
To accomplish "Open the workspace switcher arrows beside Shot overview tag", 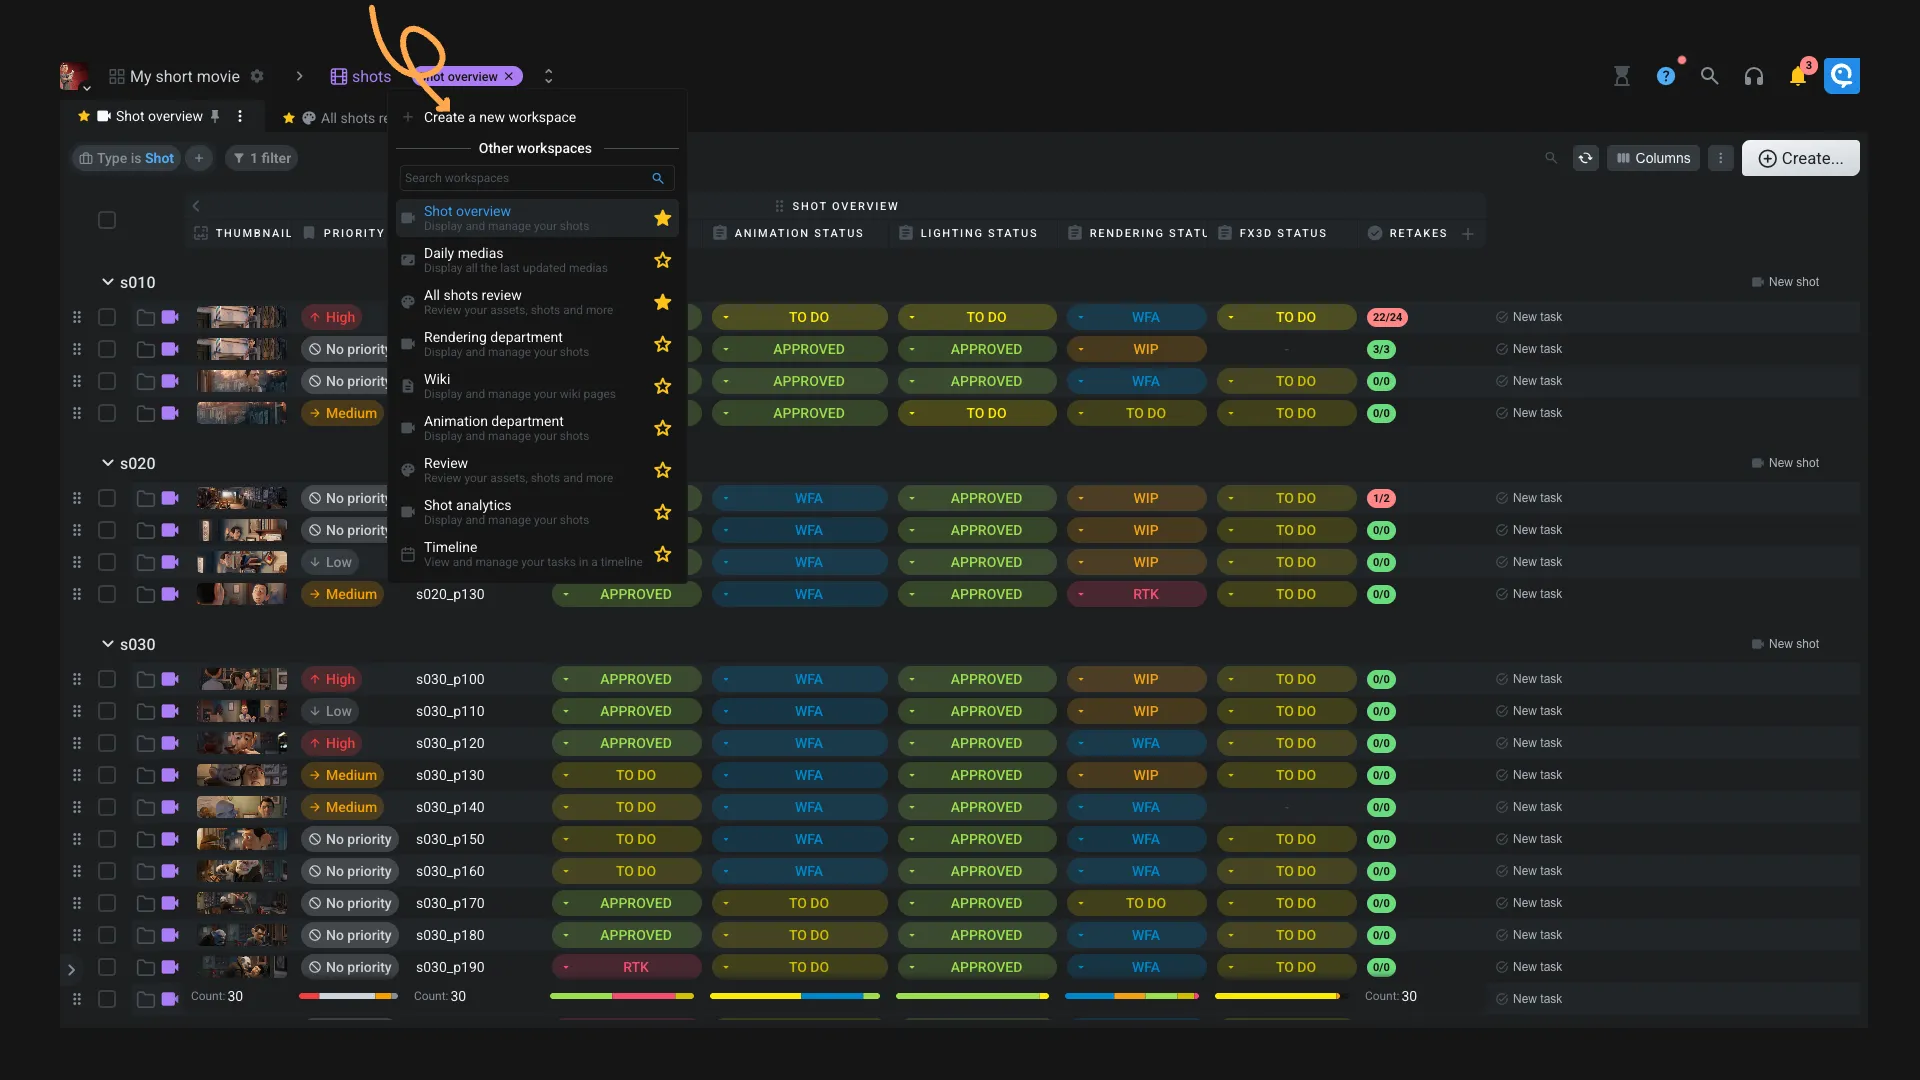I will 547,76.
